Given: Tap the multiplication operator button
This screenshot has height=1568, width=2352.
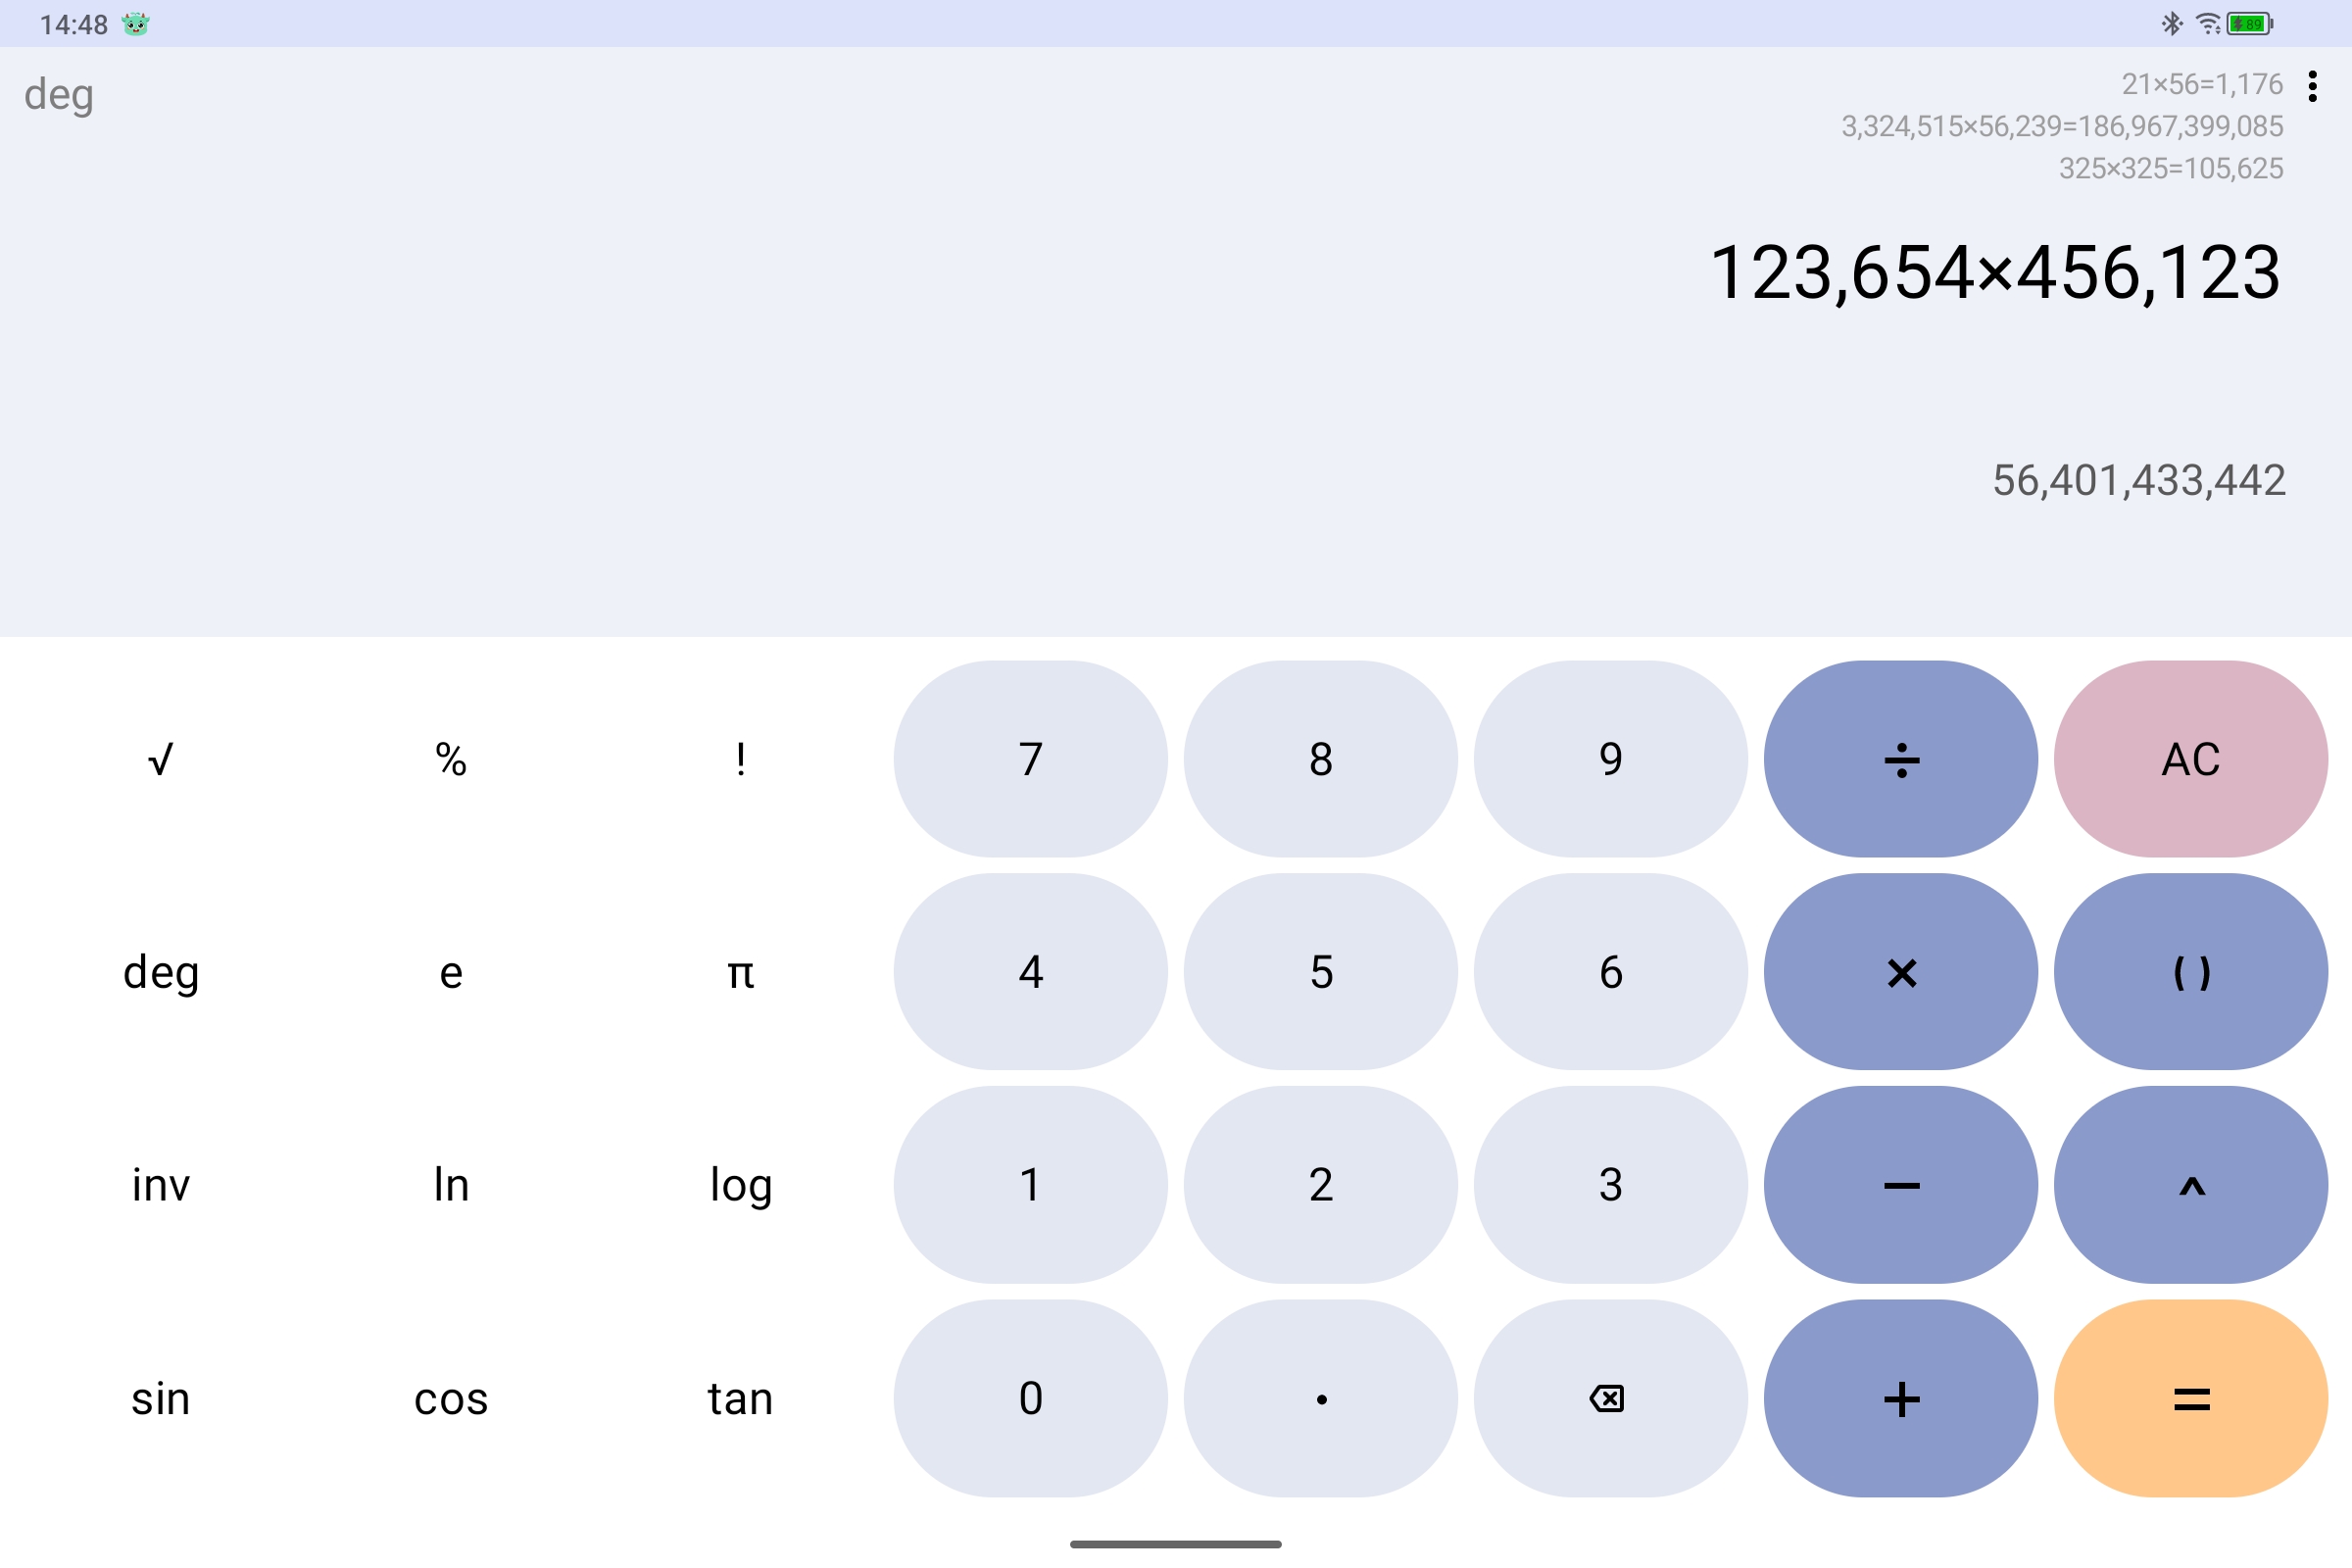Looking at the screenshot, I should coord(1901,972).
